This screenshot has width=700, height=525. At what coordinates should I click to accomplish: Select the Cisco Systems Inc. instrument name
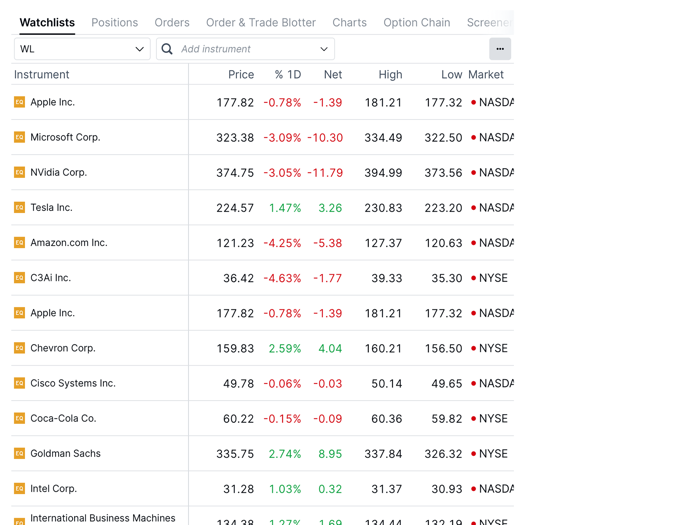[73, 383]
